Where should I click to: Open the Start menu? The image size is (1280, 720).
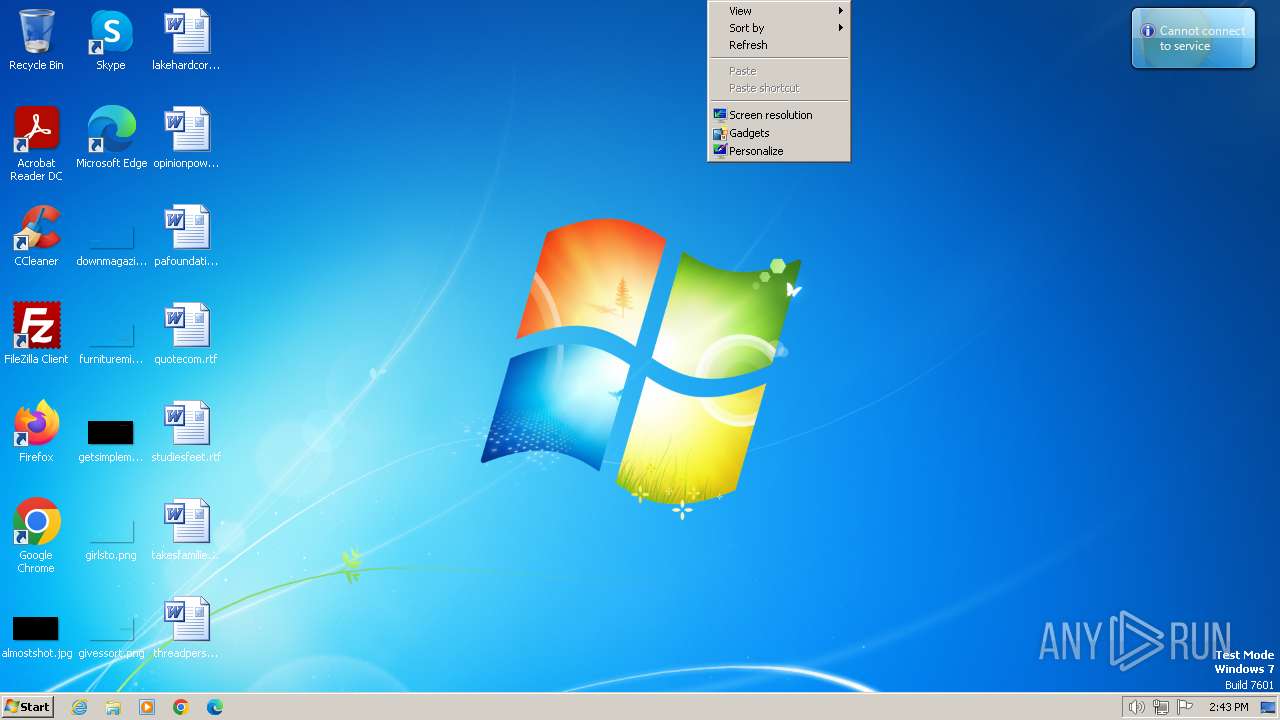tap(27, 707)
